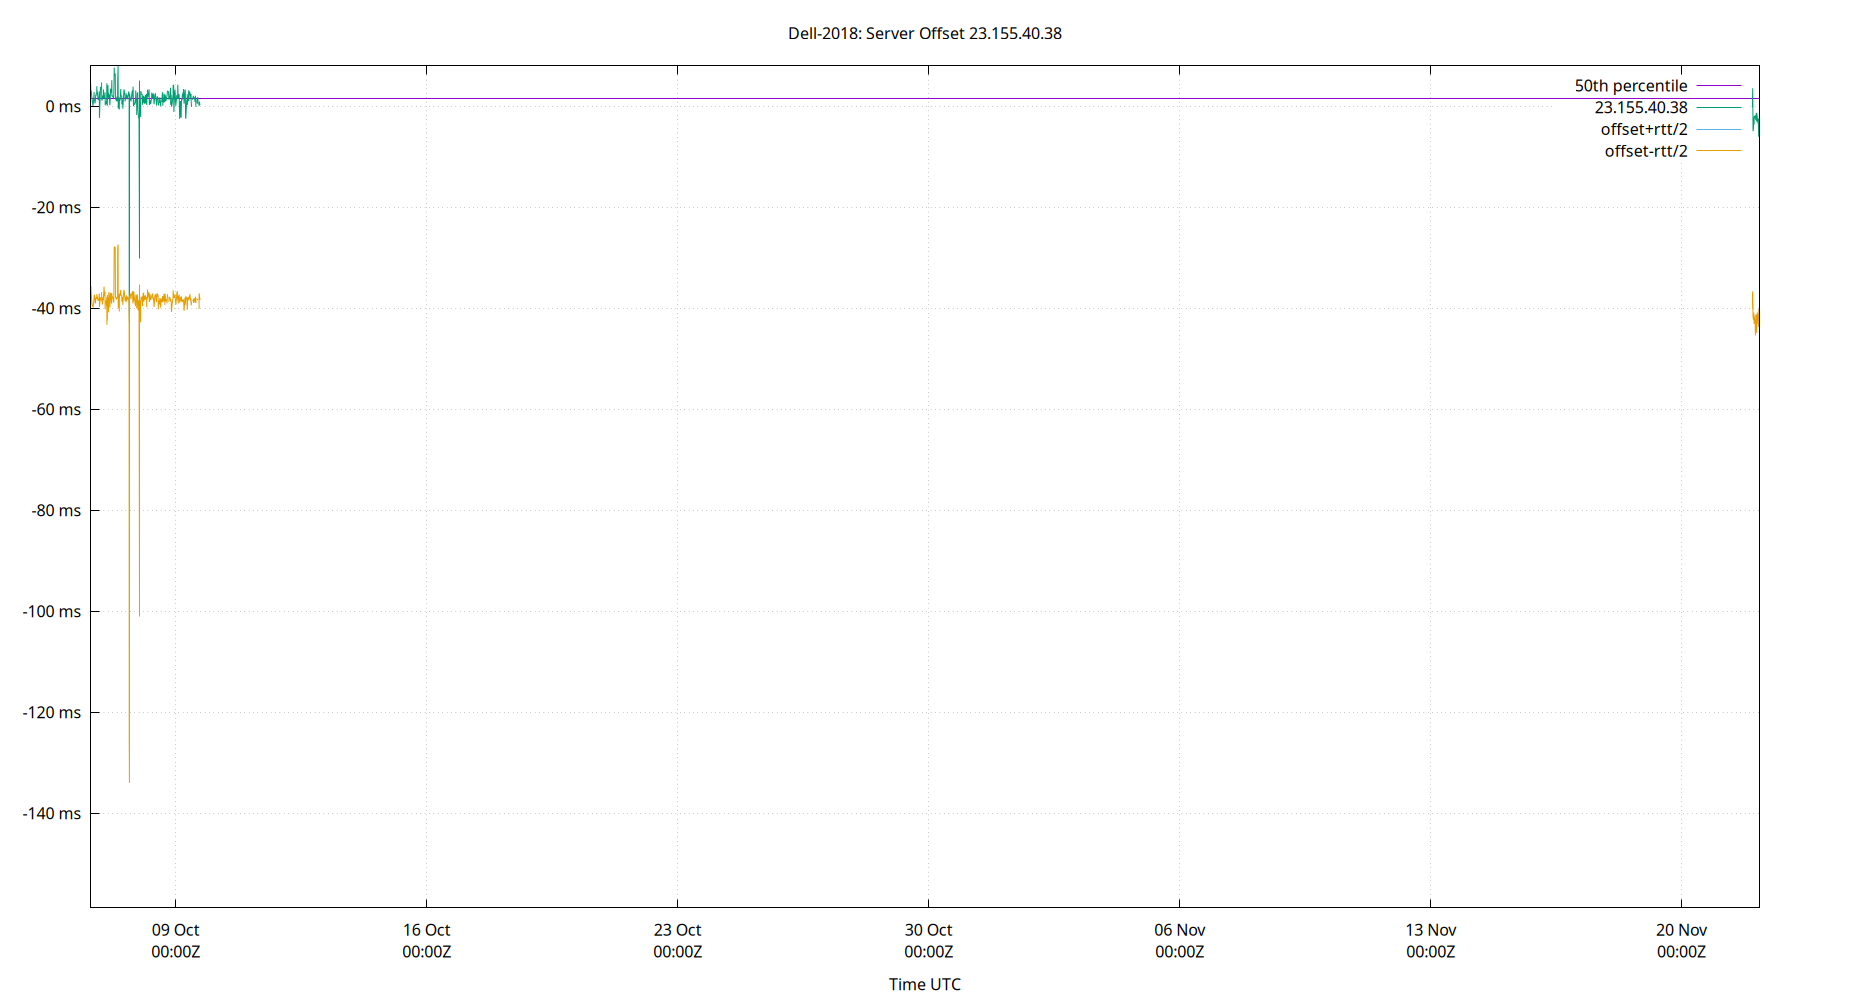Click the "-40 ms" y-axis label
This screenshot has height=1000, width=1850.
pyautogui.click(x=54, y=309)
